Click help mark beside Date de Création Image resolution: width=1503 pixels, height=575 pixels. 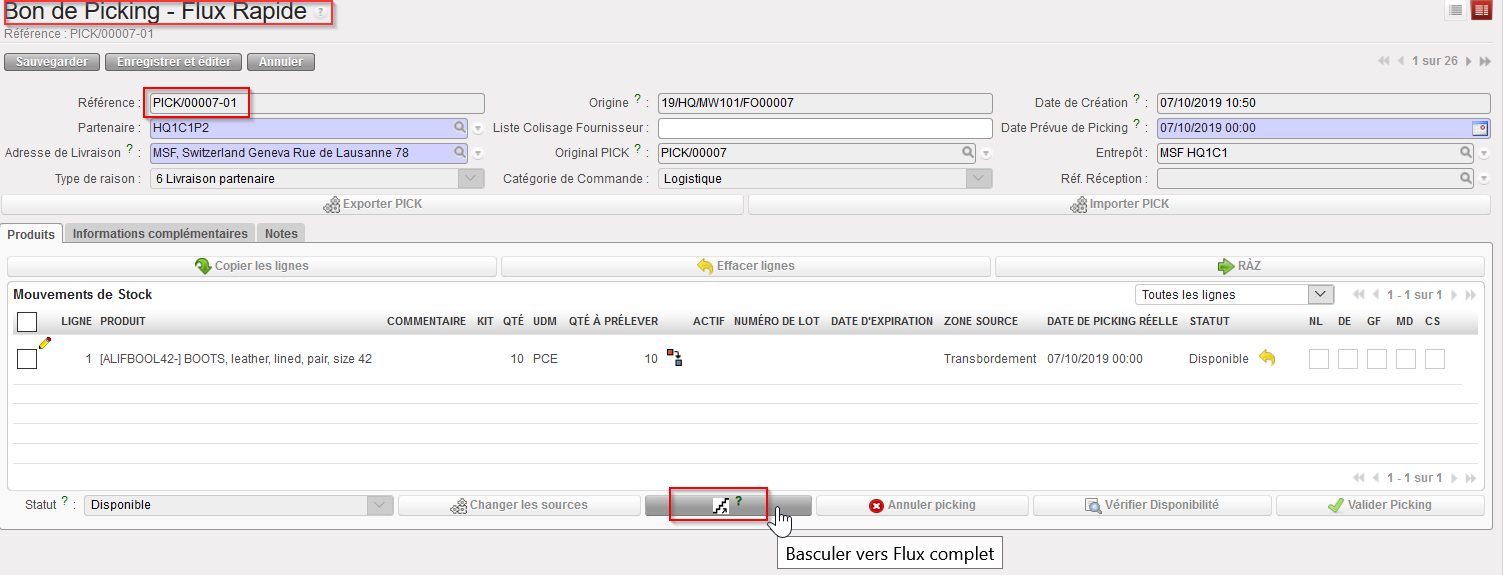click(1137, 100)
